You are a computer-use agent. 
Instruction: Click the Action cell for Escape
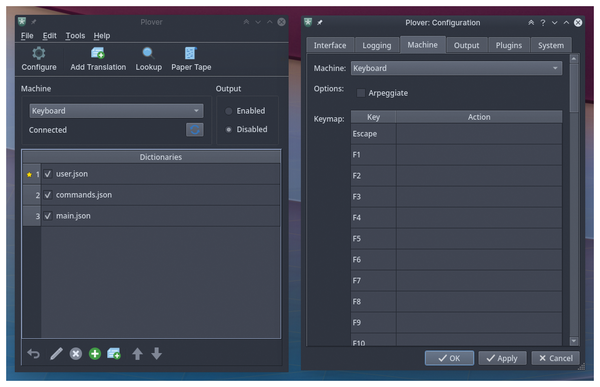[x=479, y=134]
